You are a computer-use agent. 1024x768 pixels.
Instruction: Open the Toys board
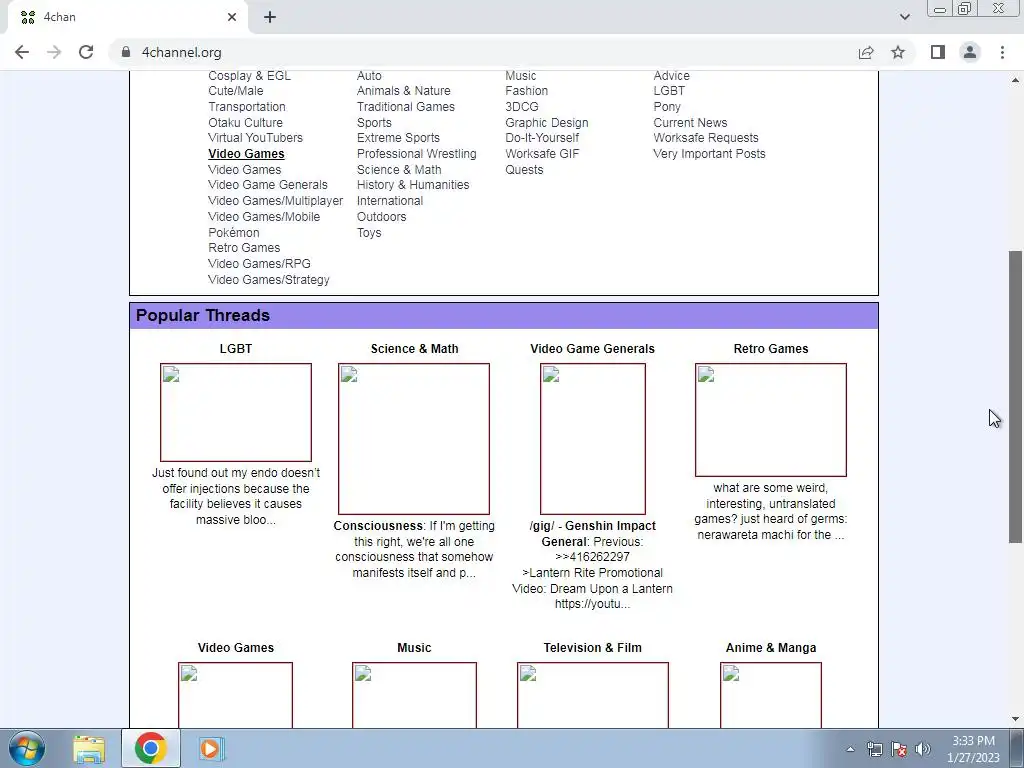(369, 232)
